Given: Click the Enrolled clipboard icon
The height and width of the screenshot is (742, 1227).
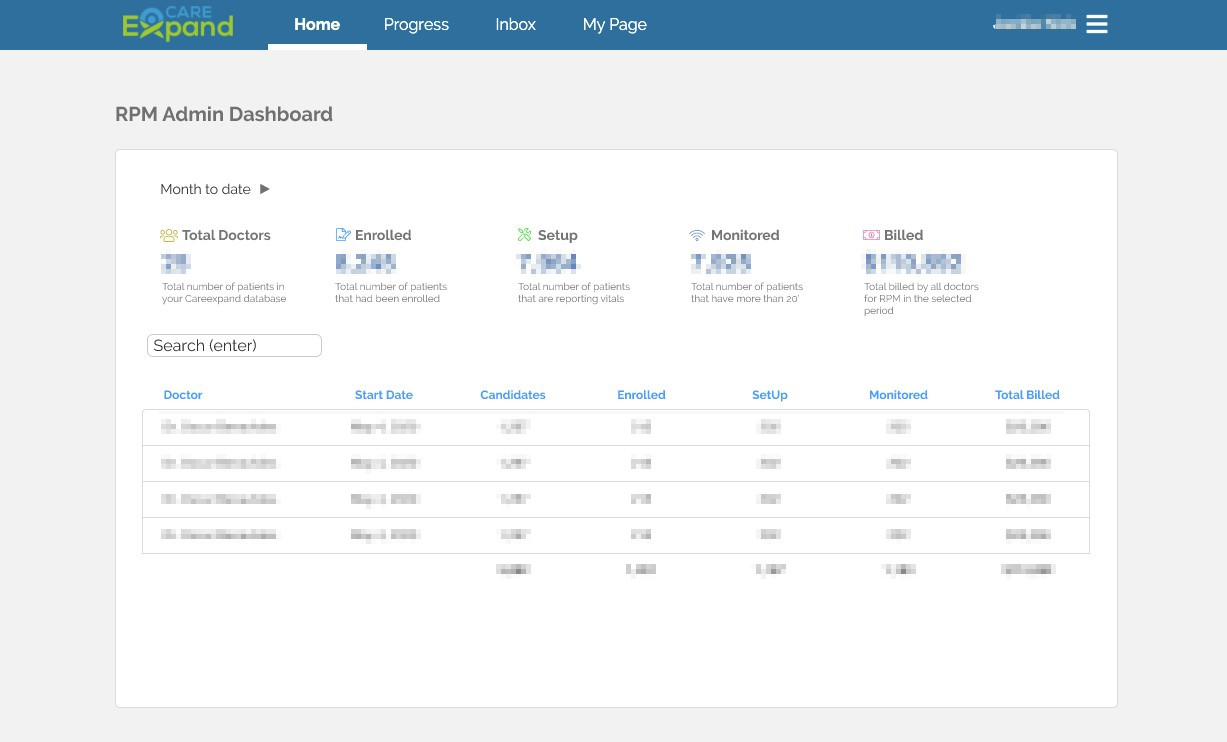Looking at the screenshot, I should click(343, 235).
